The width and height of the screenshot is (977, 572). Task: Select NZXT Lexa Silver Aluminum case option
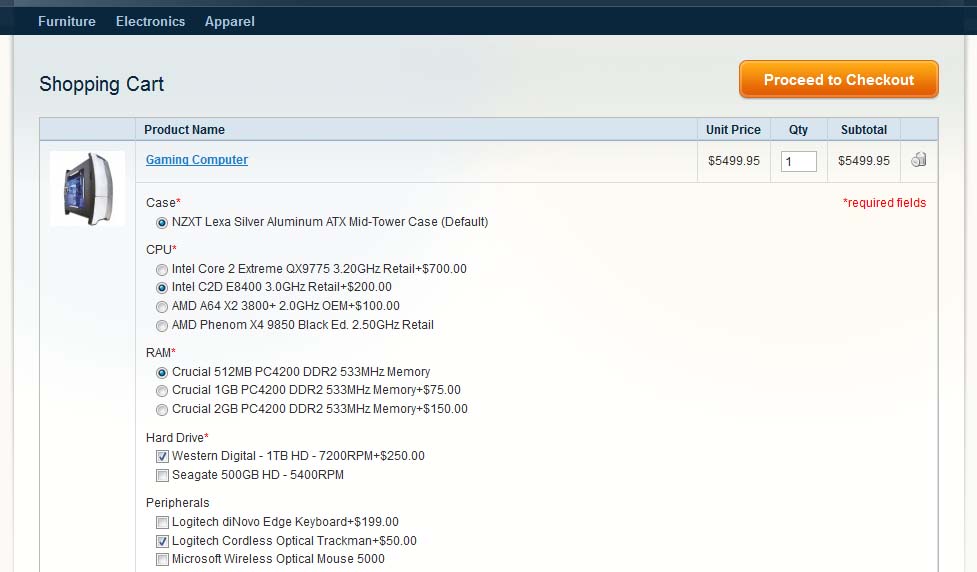162,222
